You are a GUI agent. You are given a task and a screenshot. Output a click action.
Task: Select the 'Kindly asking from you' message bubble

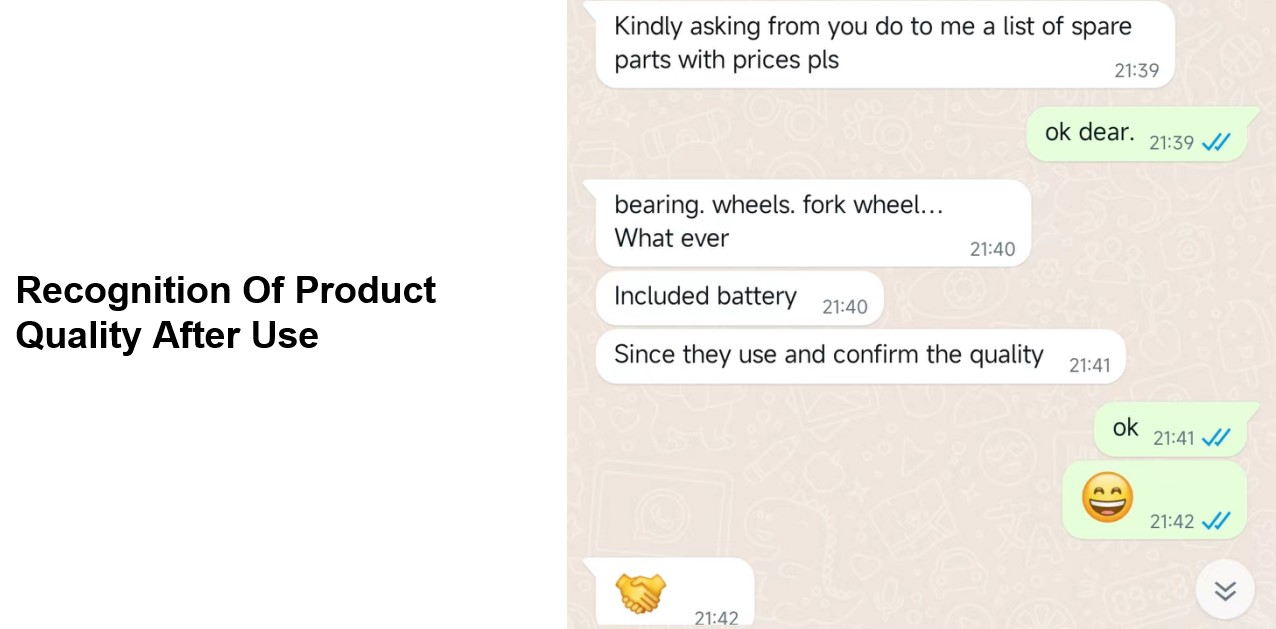point(885,45)
